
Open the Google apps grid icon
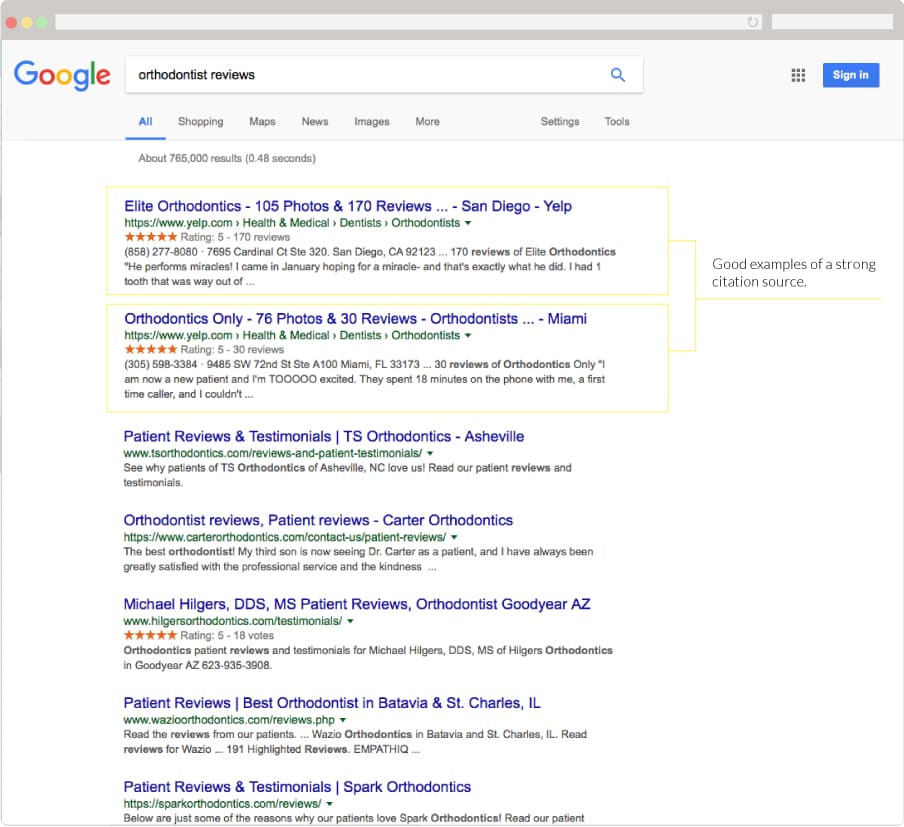[x=798, y=75]
